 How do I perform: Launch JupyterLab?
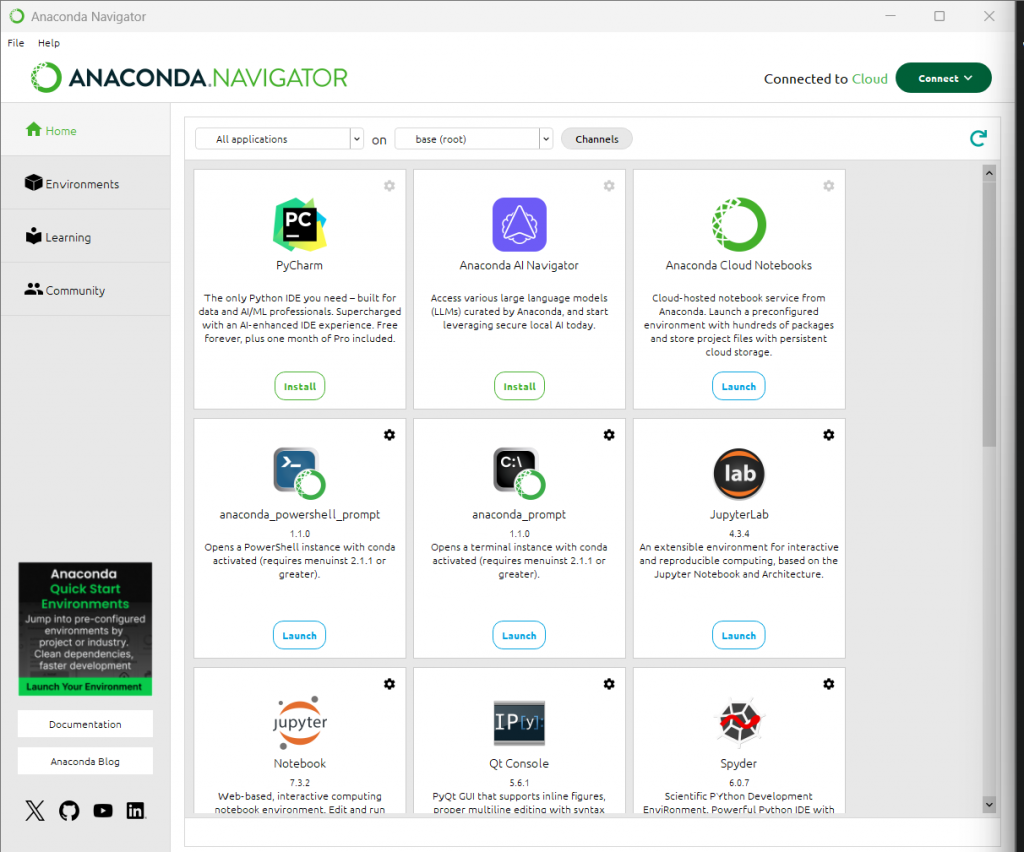[739, 635]
